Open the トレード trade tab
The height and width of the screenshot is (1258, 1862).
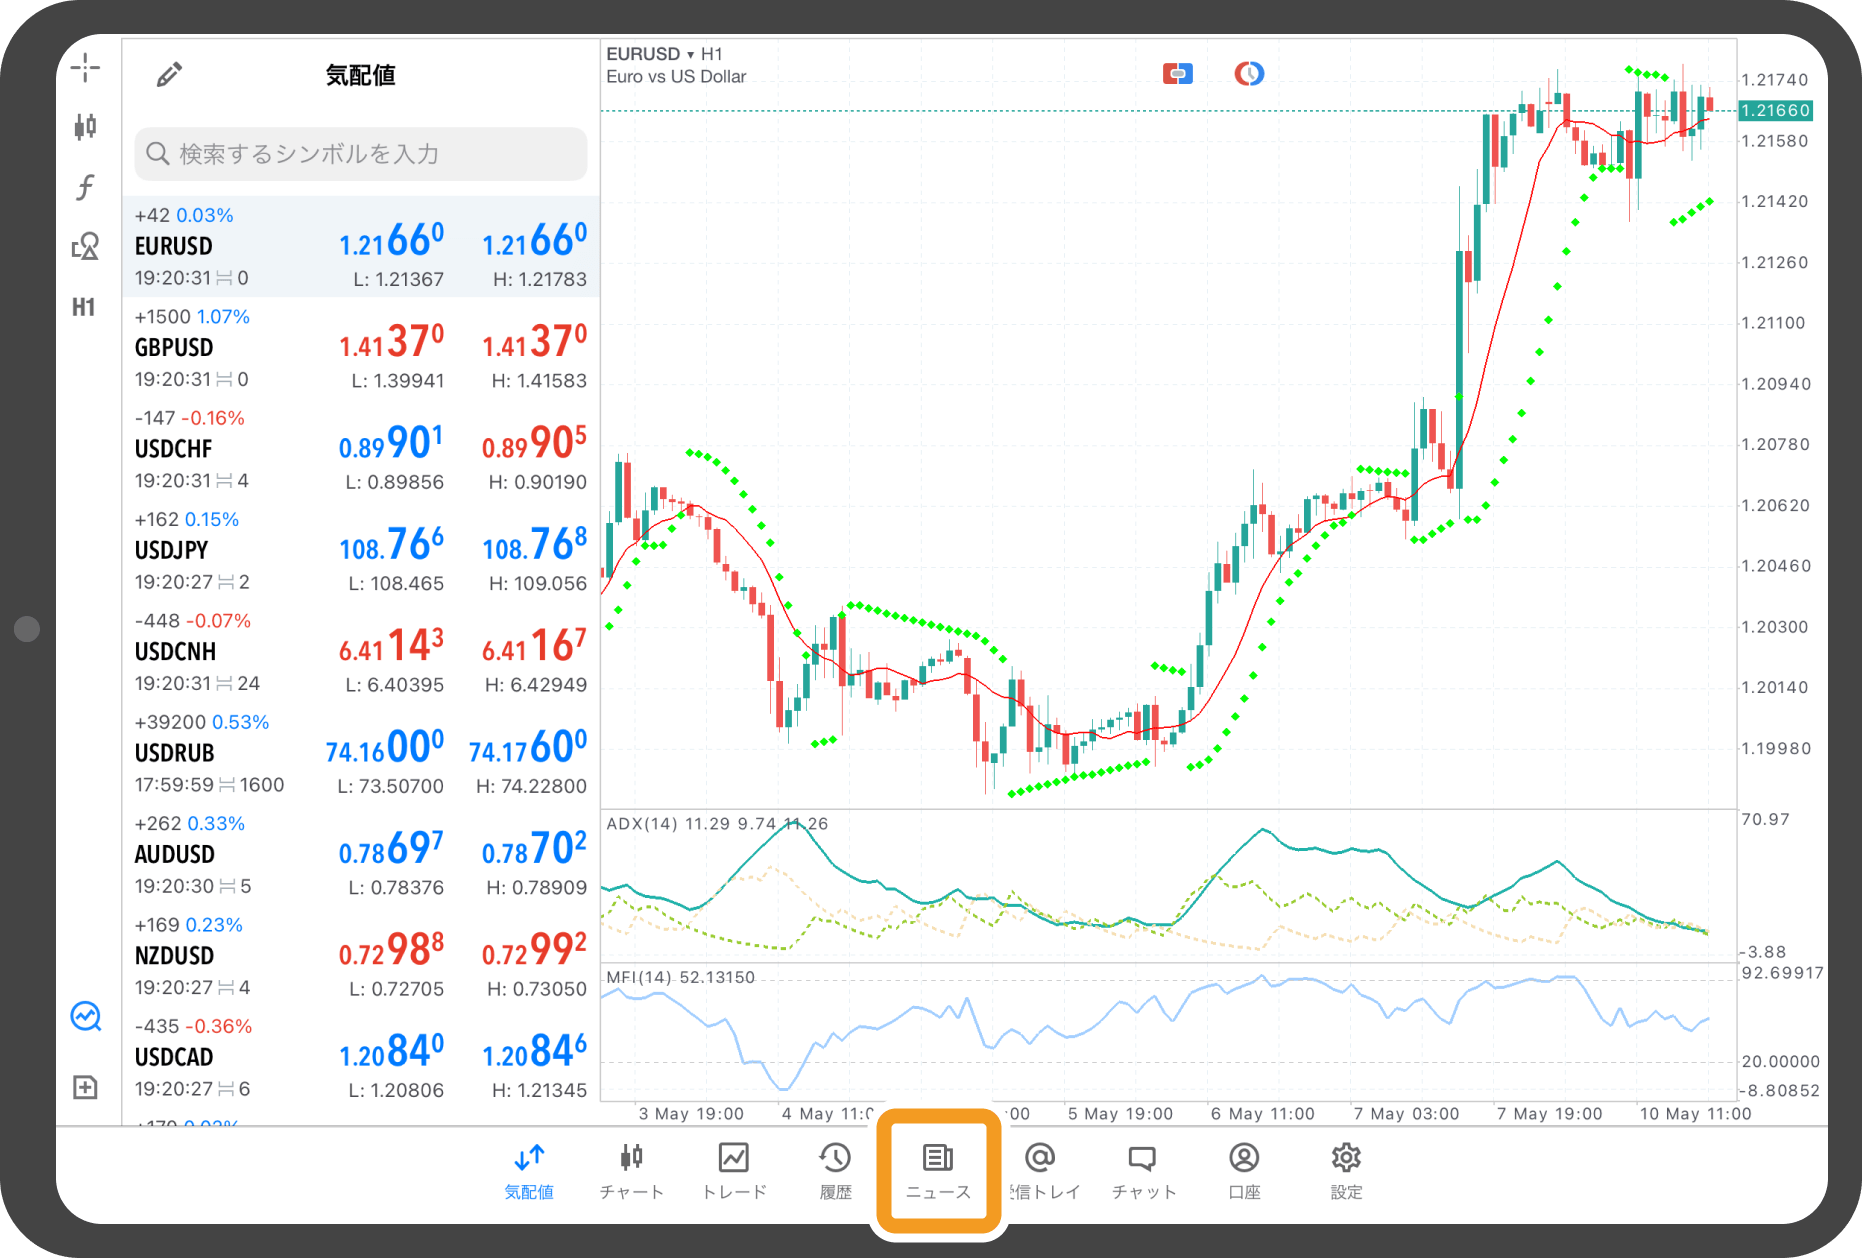[734, 1170]
